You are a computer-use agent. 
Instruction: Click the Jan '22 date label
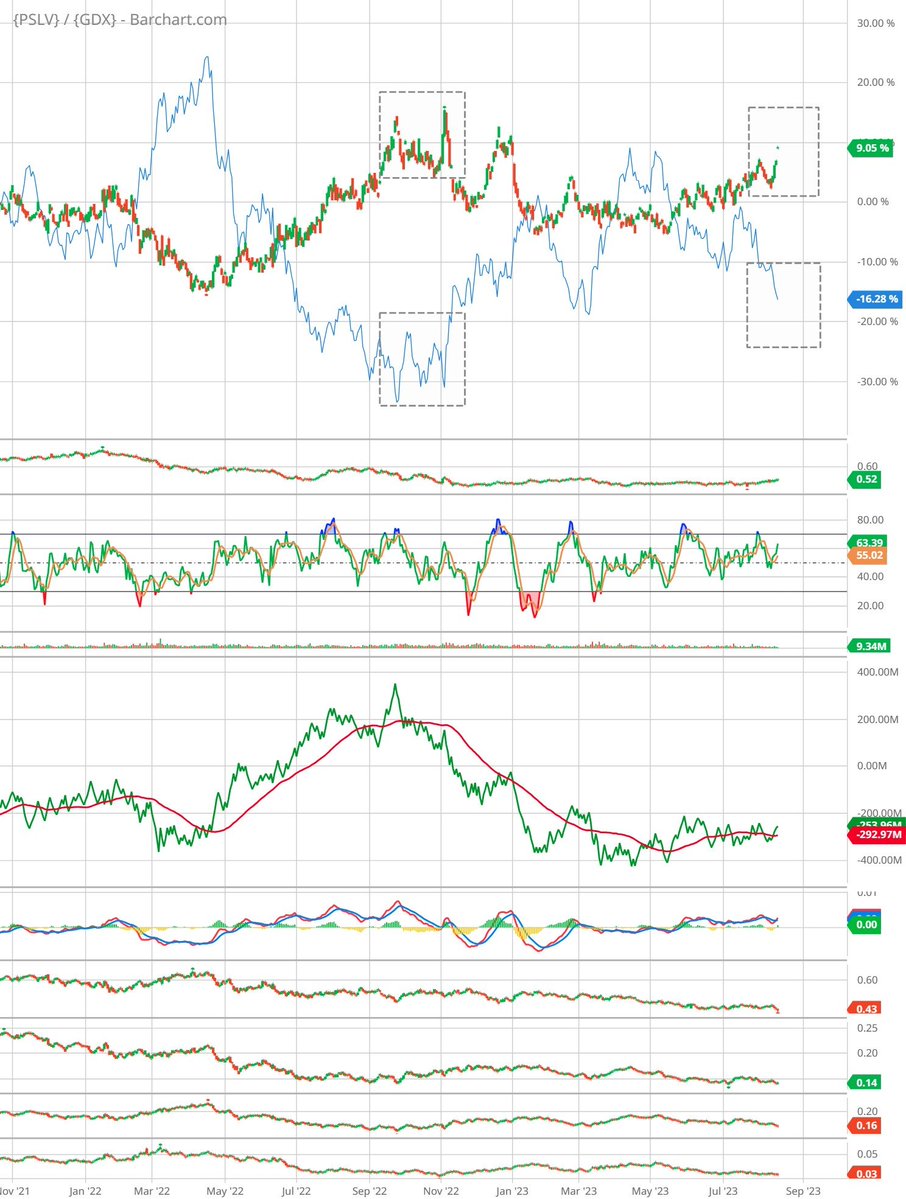point(85,1191)
